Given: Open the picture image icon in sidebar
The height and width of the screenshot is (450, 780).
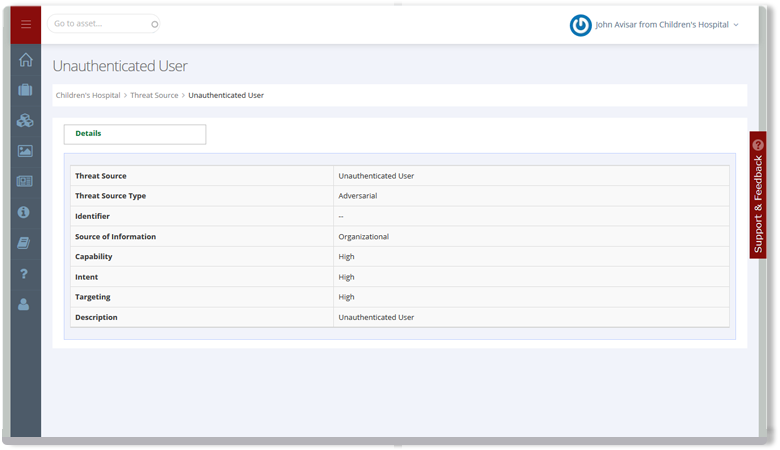Looking at the screenshot, I should [25, 151].
